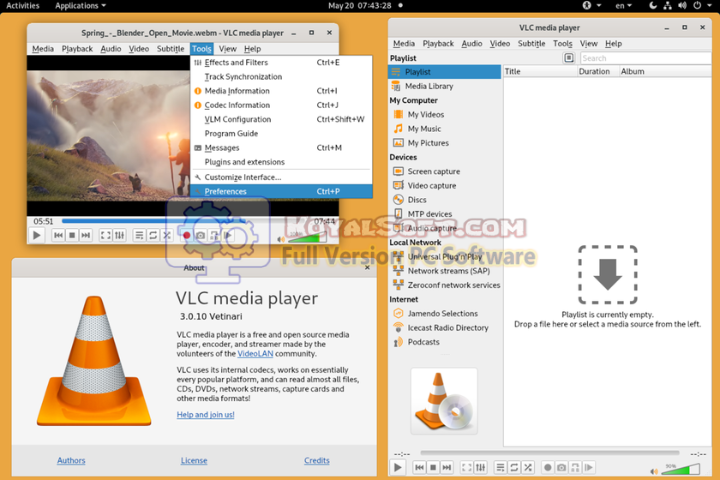This screenshot has width=720, height=480.
Task: Open the Applications menu in top bar
Action: click(80, 6)
